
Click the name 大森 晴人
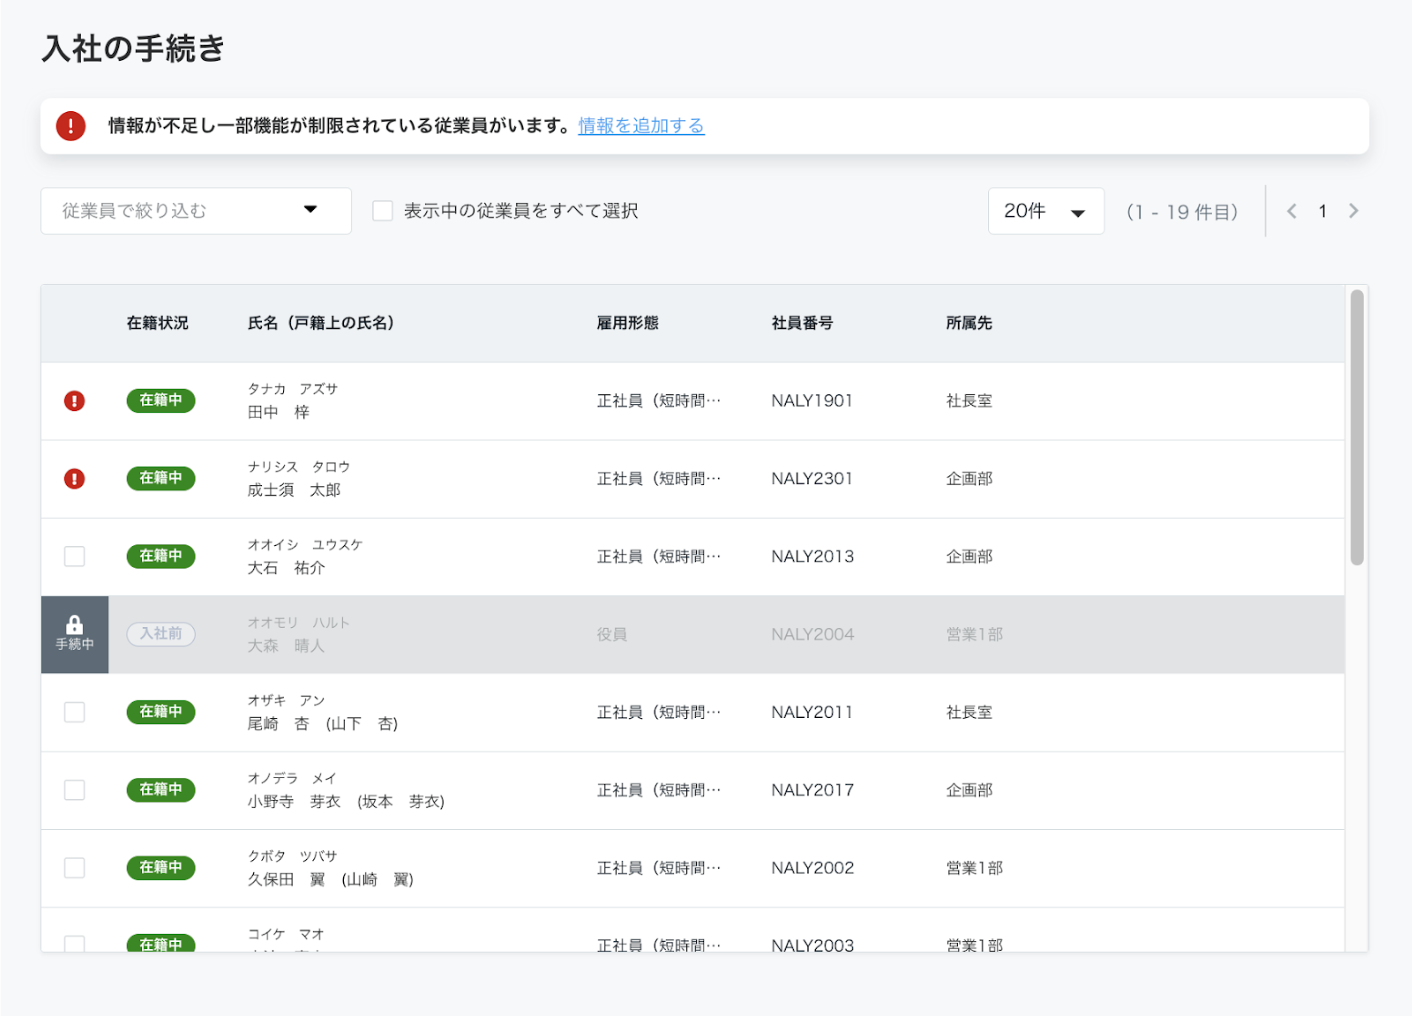286,647
